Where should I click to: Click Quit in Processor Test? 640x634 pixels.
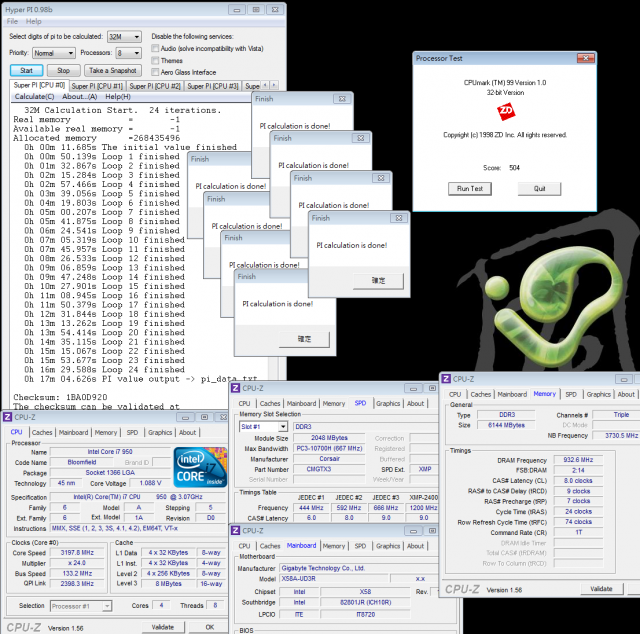540,189
